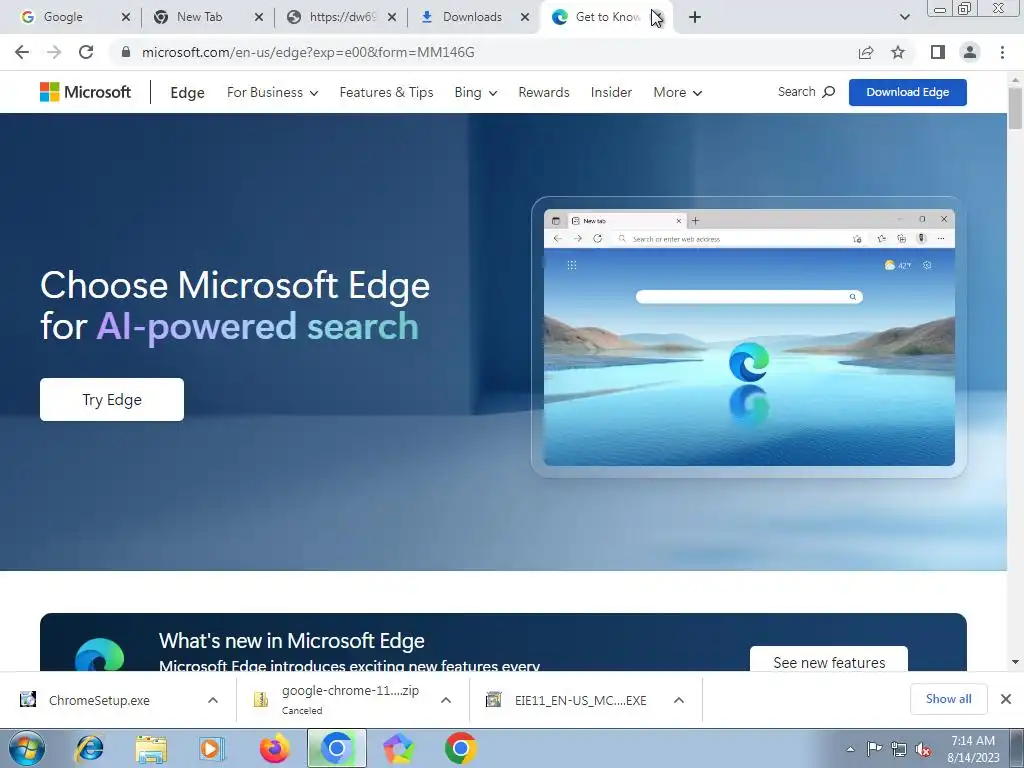Switch to the New Tab tab
Screen dimensions: 1024x768
(x=199, y=17)
